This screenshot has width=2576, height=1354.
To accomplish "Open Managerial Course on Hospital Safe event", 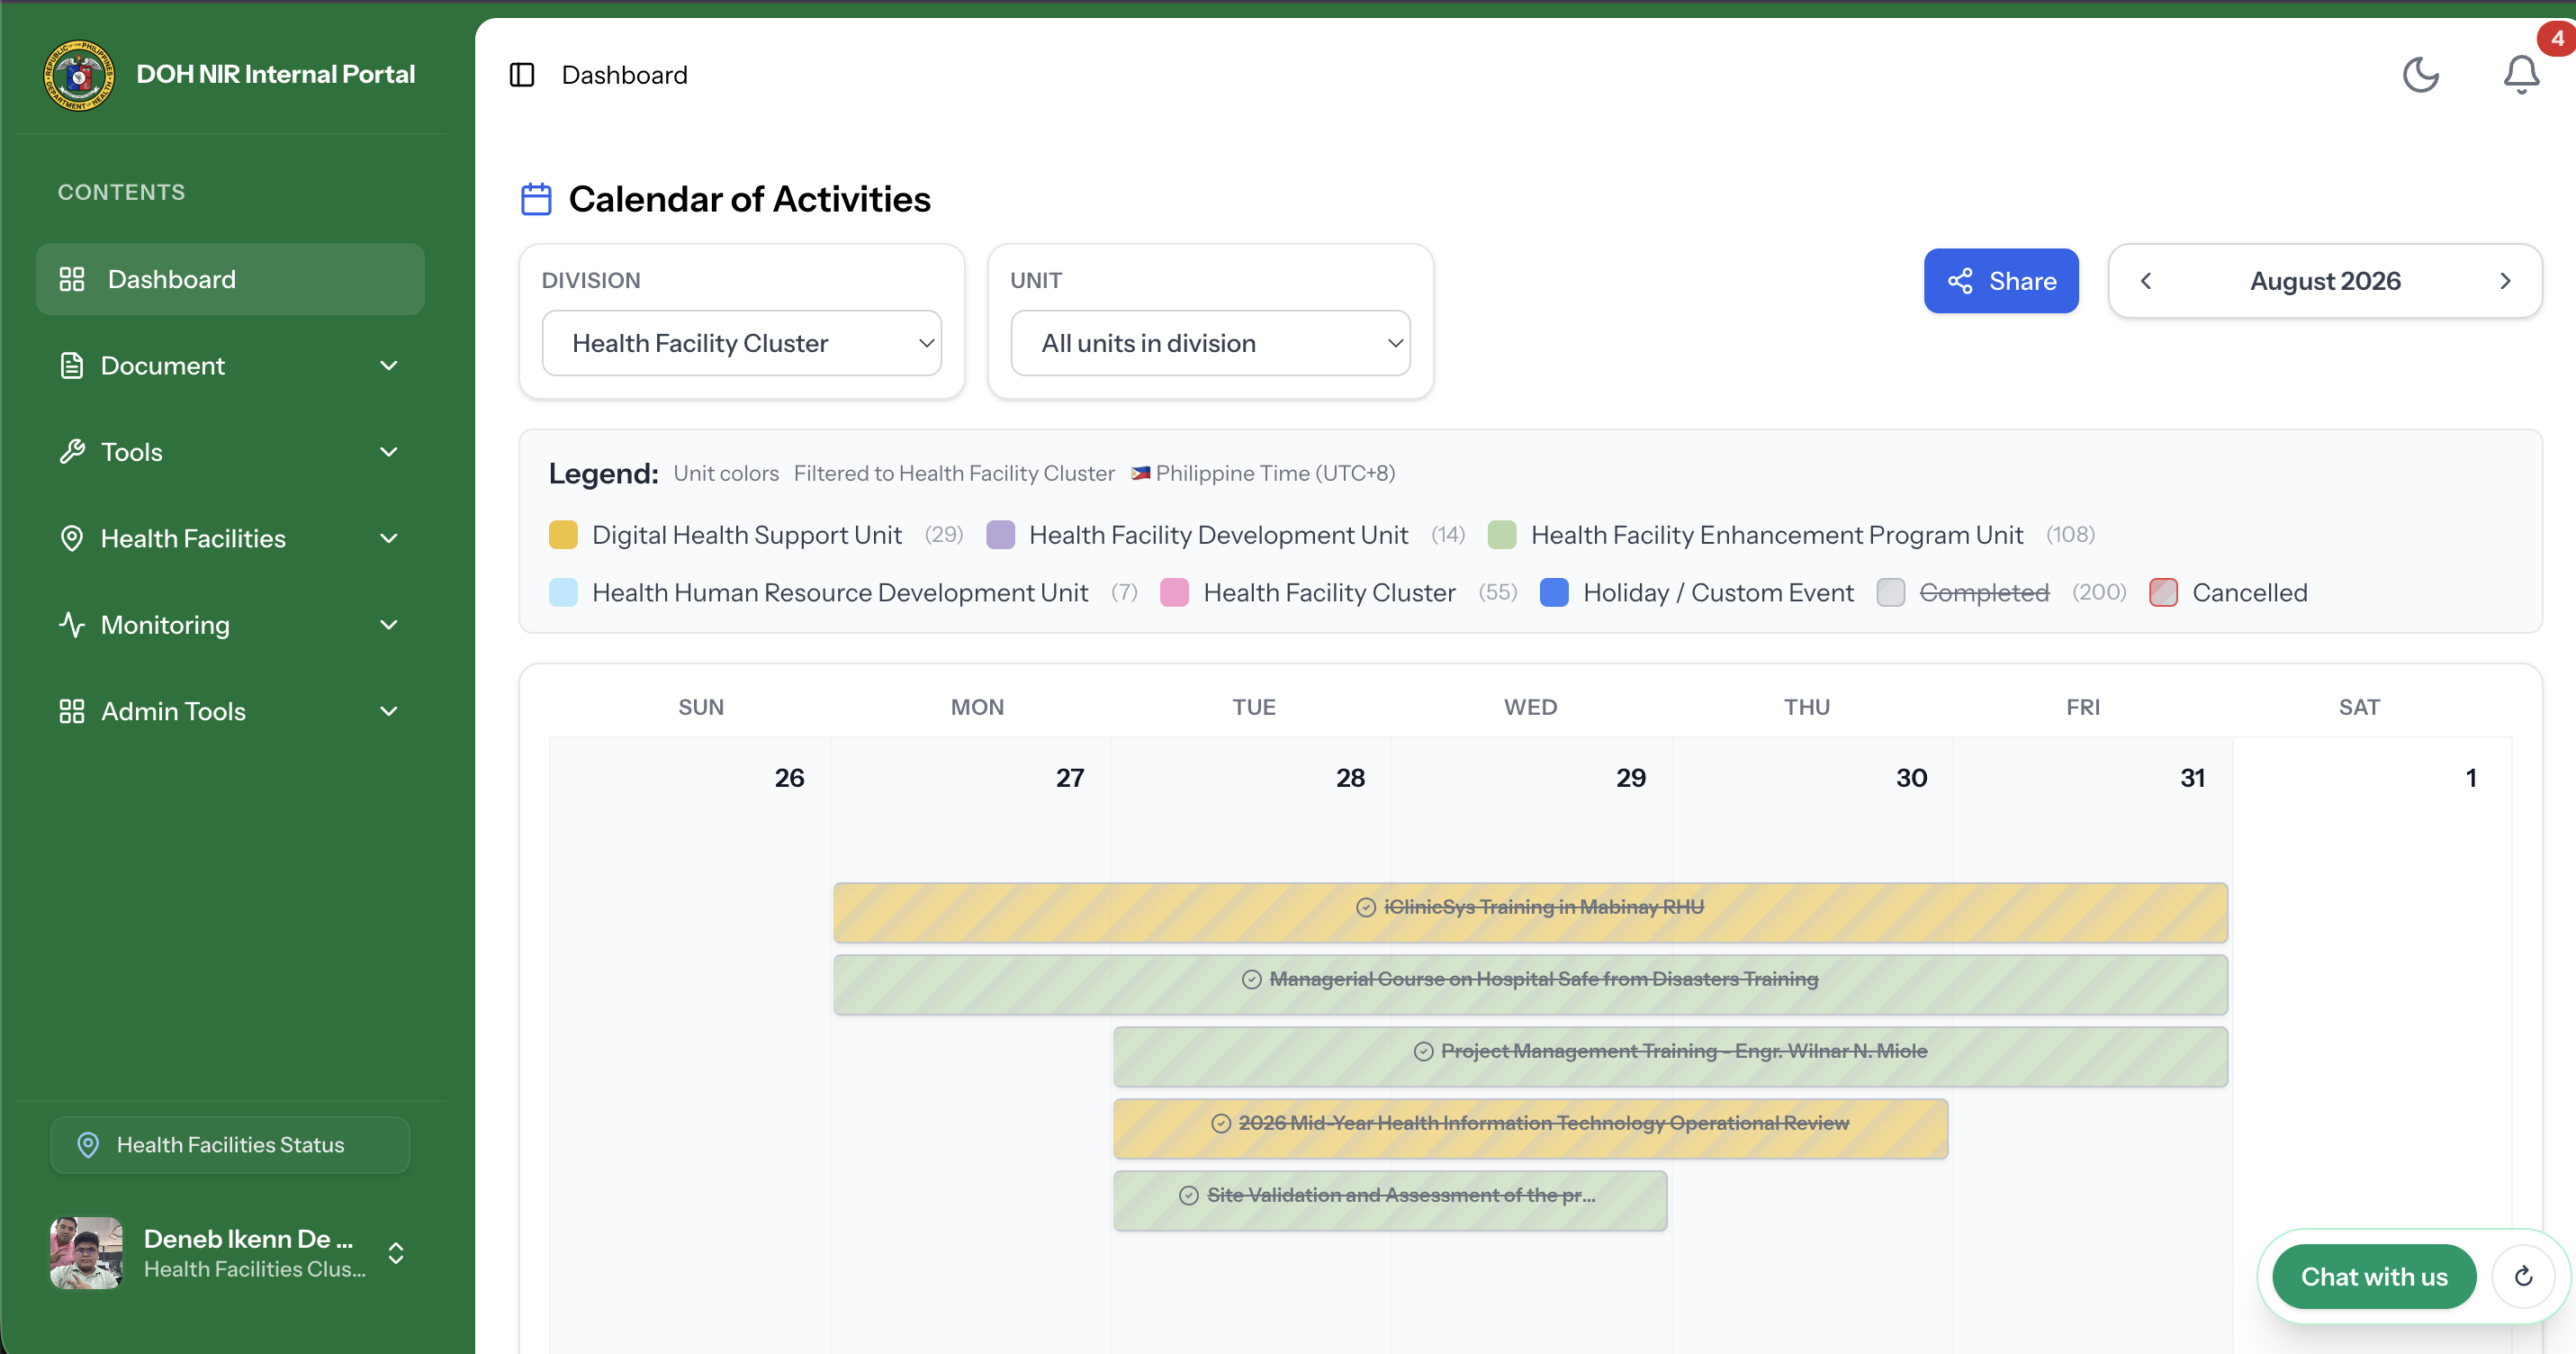I will (x=1530, y=984).
